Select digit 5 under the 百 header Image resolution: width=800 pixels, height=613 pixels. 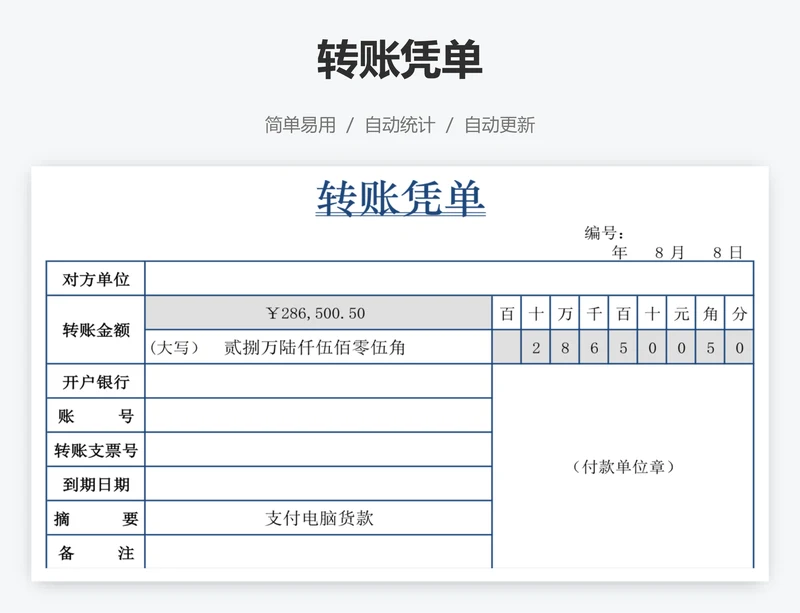tap(623, 347)
